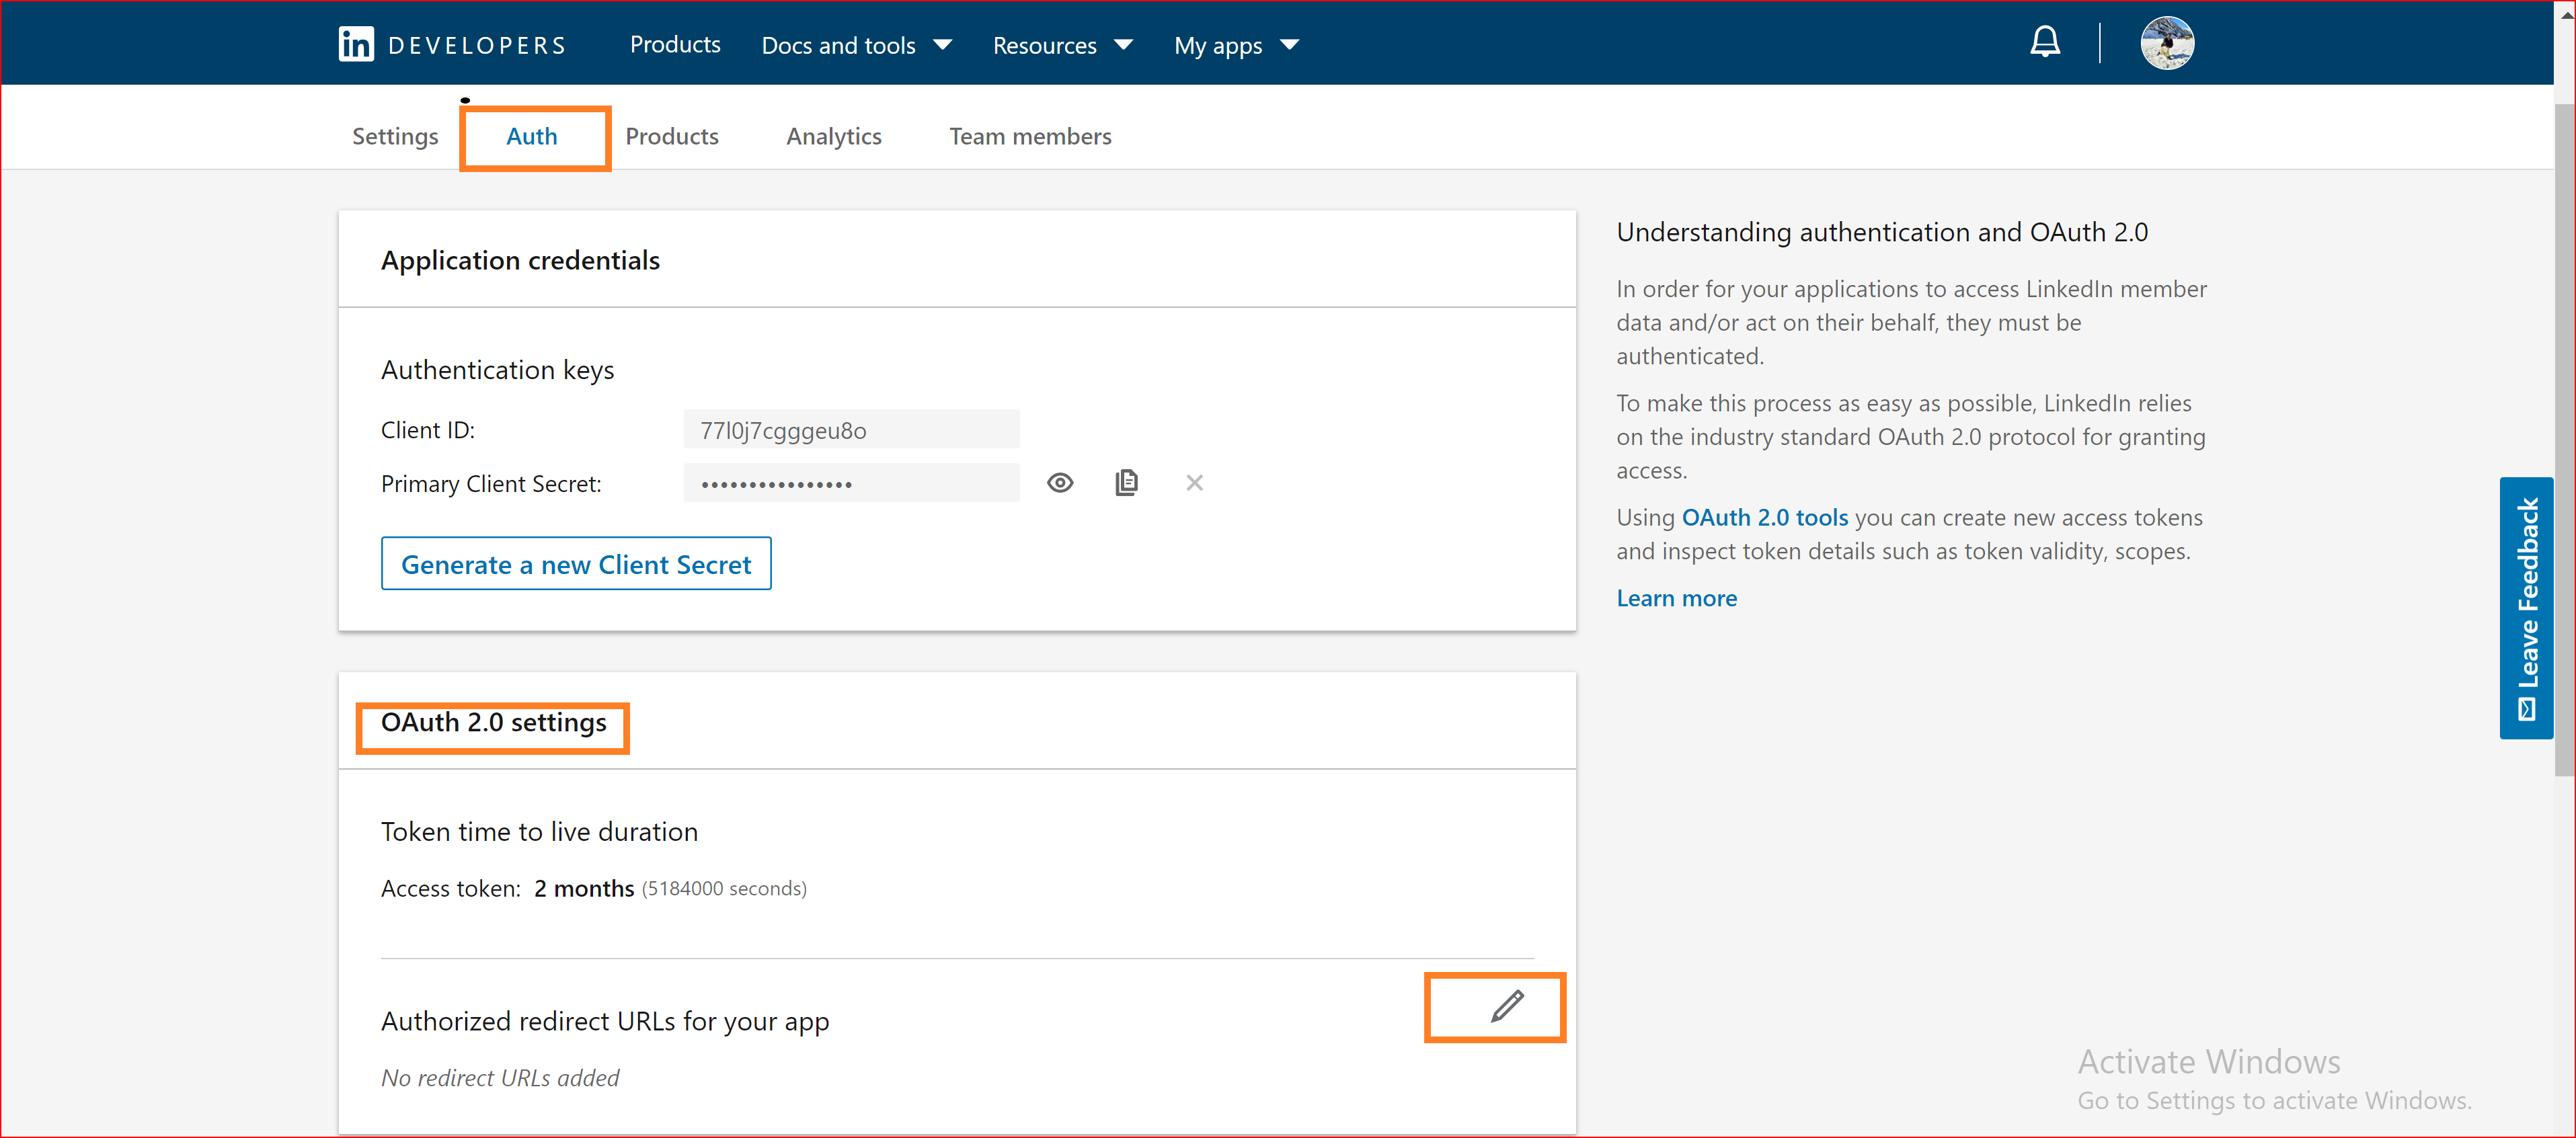Click the 'Application credentials' heading
Image resolution: width=2576 pixels, height=1138 pixels.
[x=520, y=260]
